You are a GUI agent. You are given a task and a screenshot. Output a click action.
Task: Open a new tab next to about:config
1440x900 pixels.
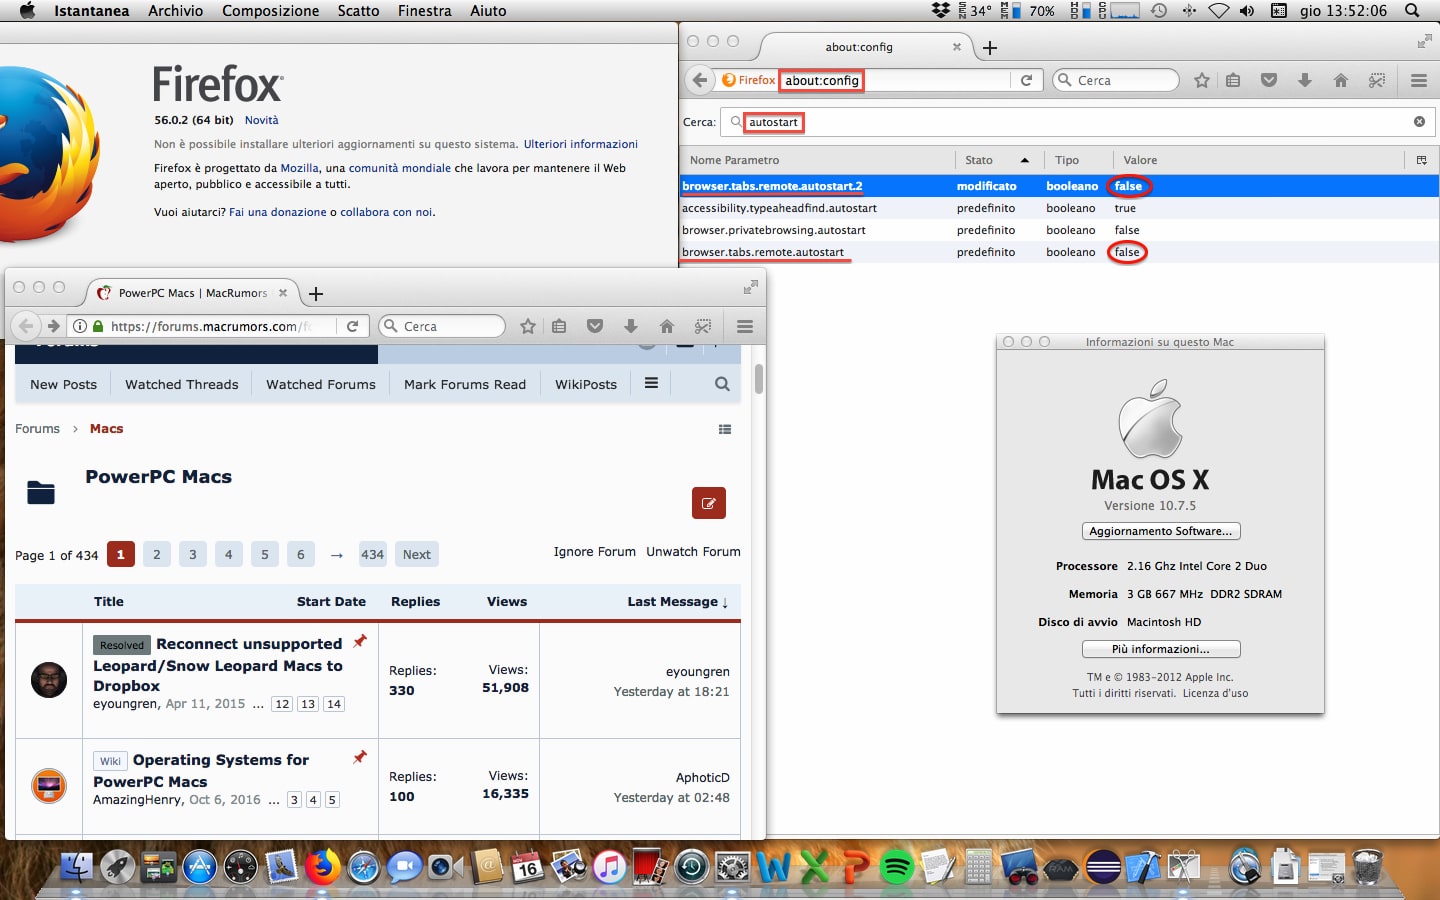point(990,47)
